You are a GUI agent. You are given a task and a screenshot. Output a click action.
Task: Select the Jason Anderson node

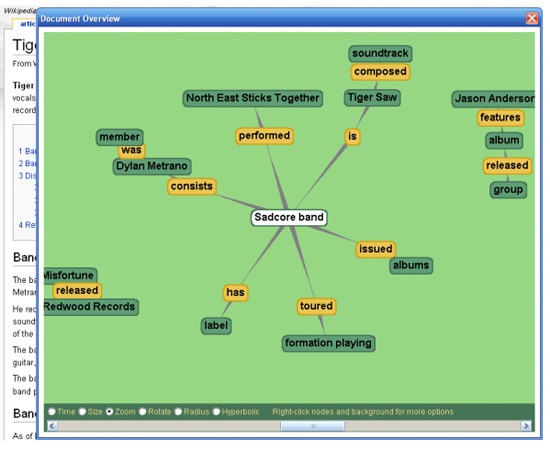(x=494, y=99)
